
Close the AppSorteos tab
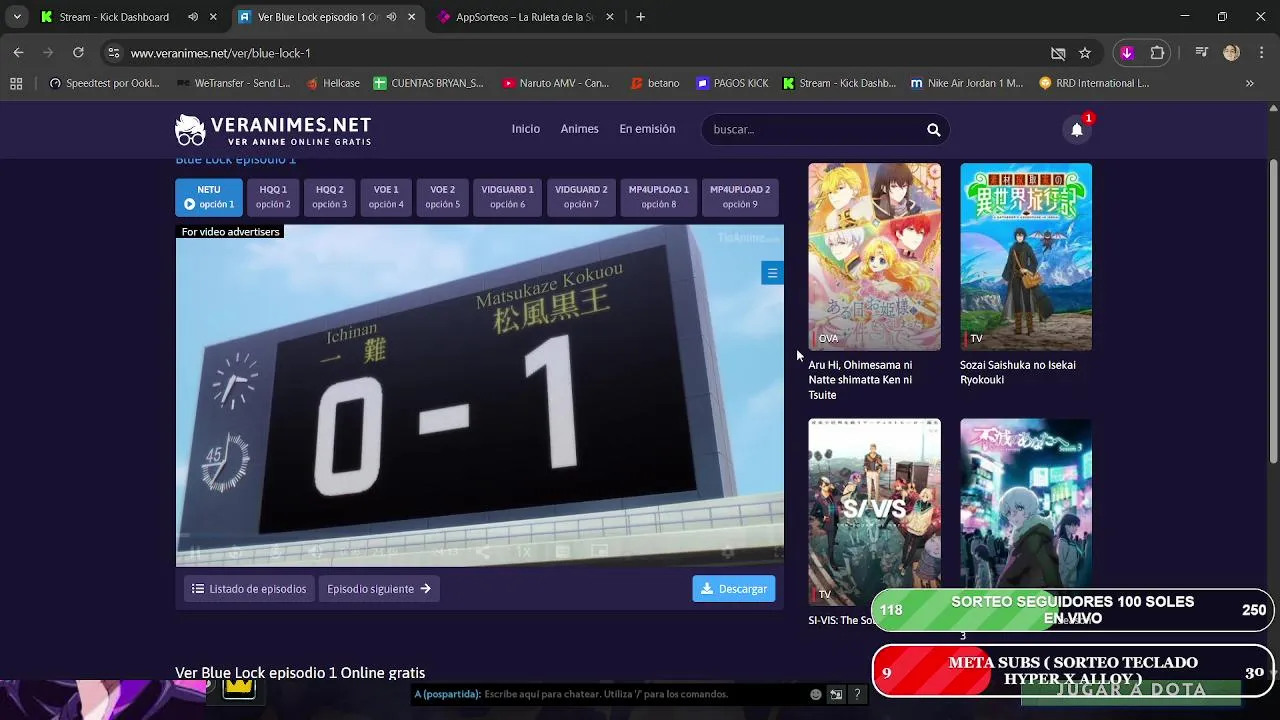(609, 17)
